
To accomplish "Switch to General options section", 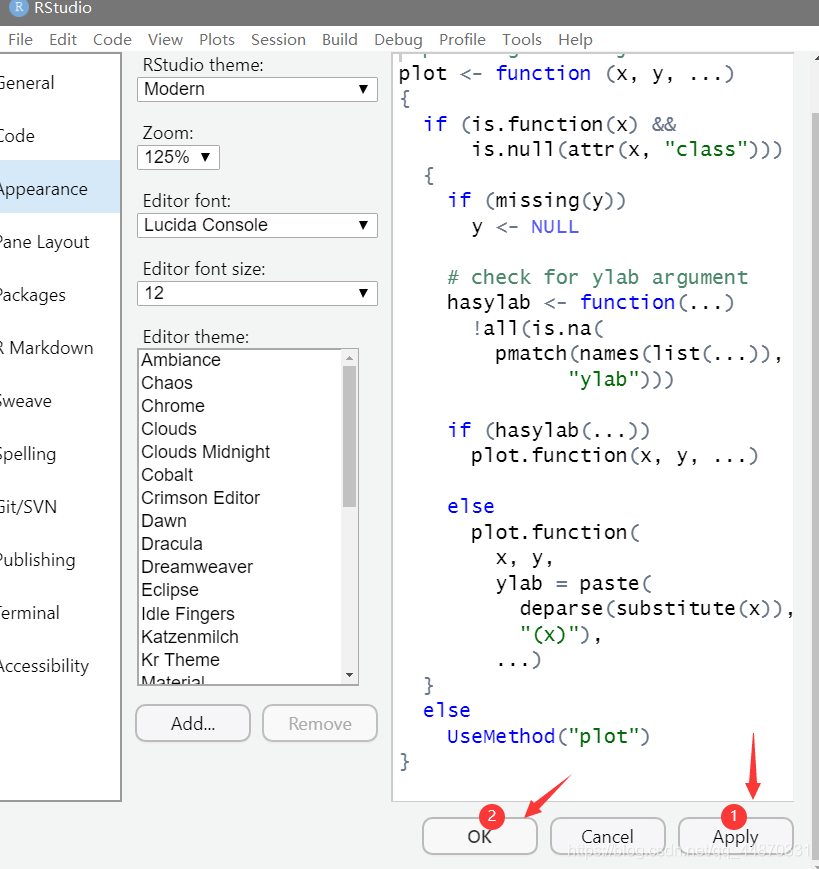I will coord(59,83).
